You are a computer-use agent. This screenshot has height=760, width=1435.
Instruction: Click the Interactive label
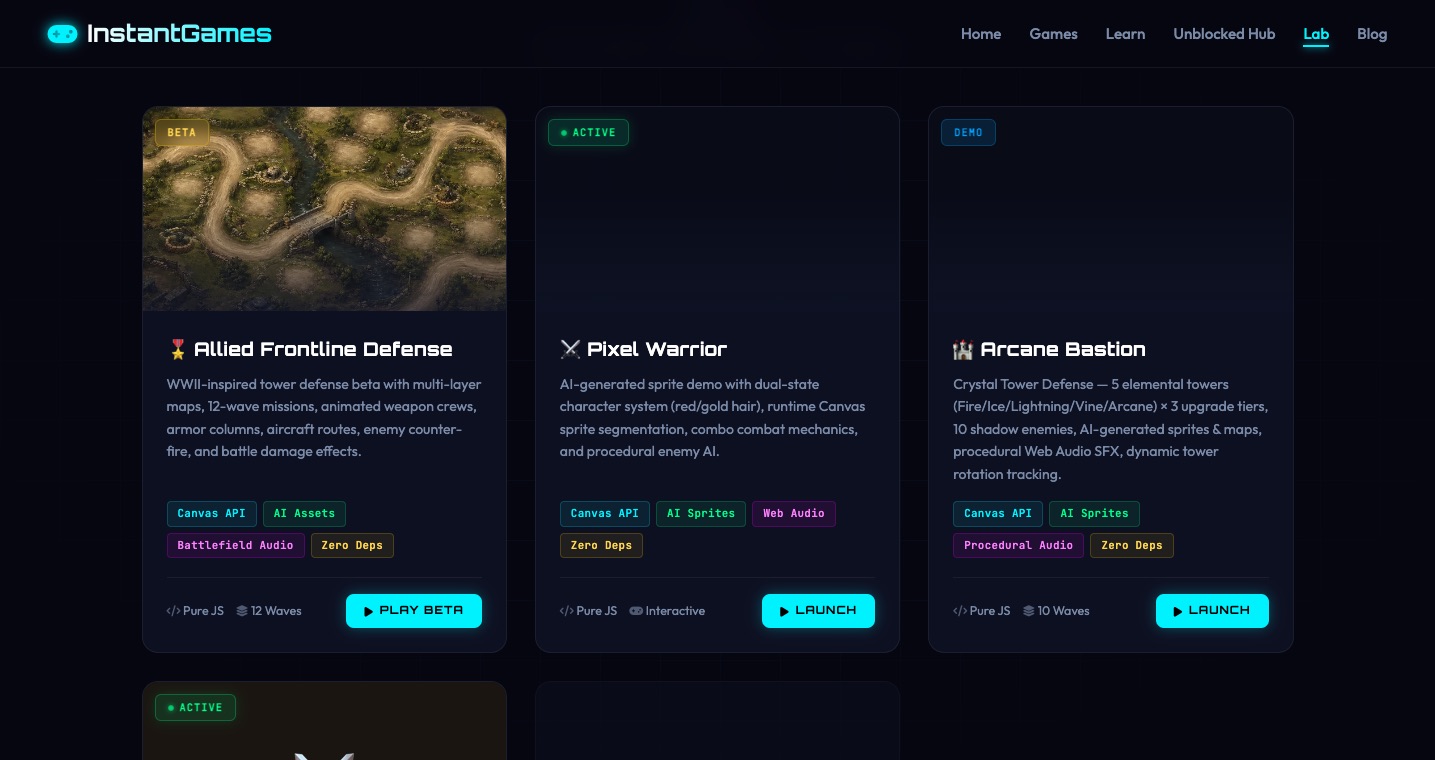675,611
